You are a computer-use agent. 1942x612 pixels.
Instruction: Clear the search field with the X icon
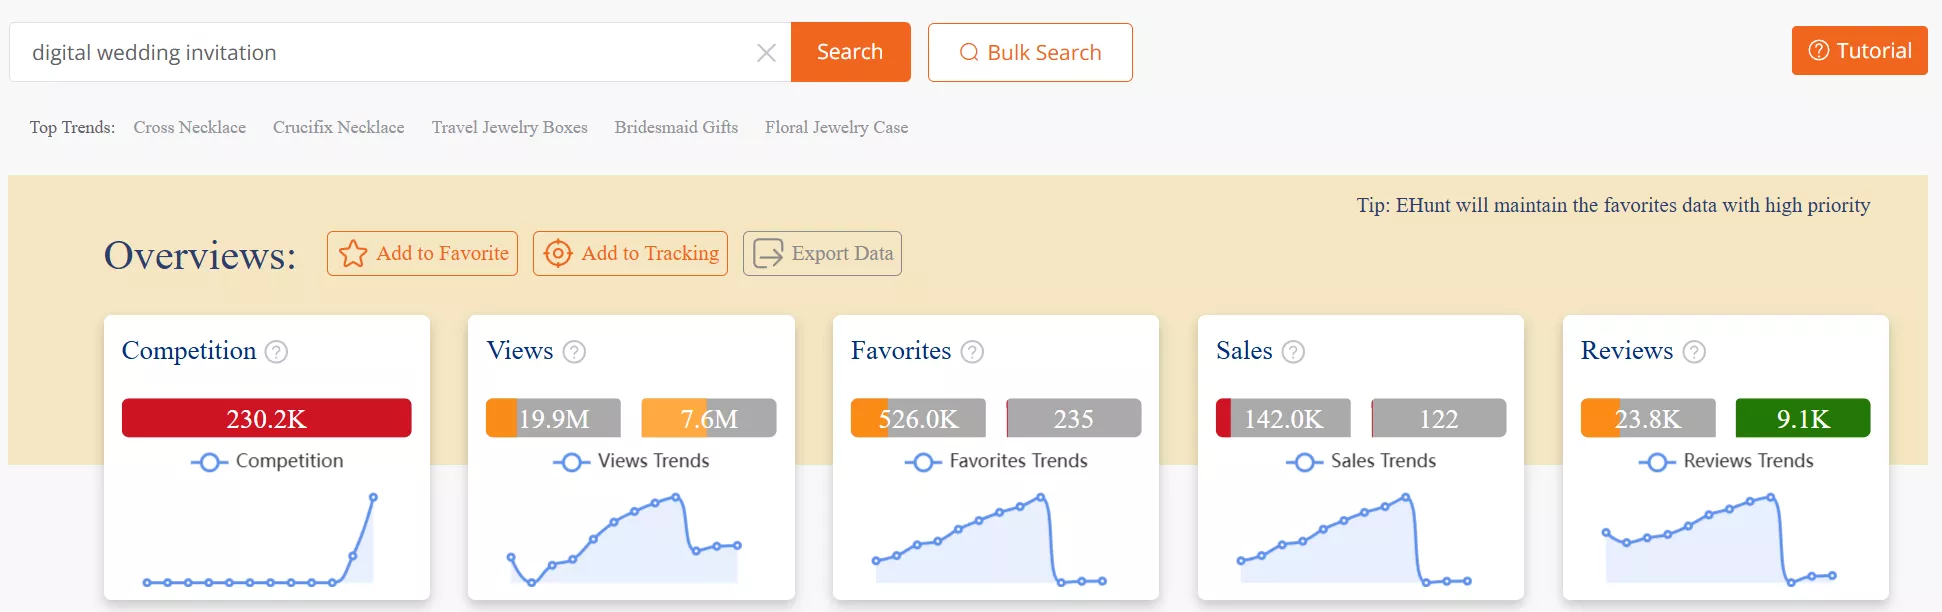[766, 53]
